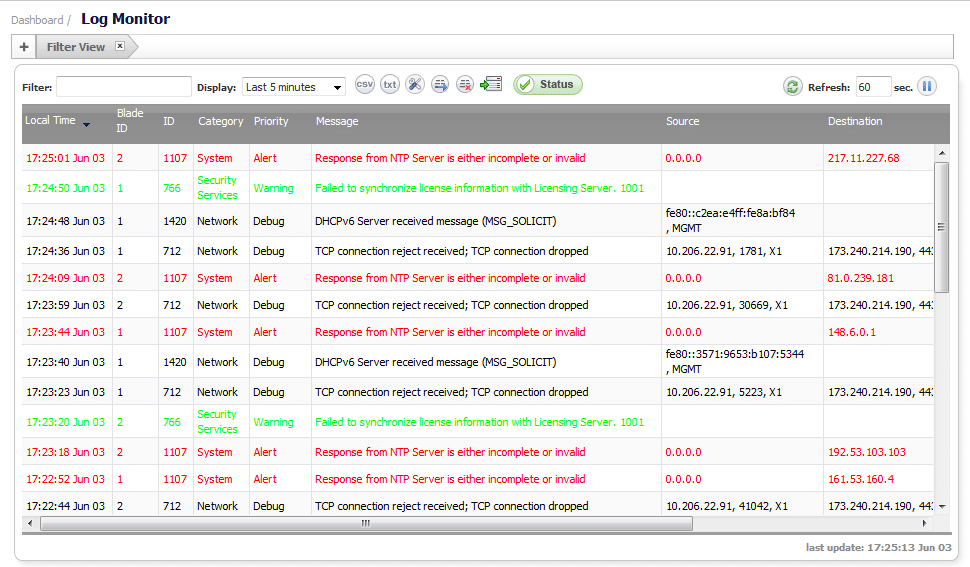Select log row timestamp 17:24:36 Jun 03

point(66,251)
